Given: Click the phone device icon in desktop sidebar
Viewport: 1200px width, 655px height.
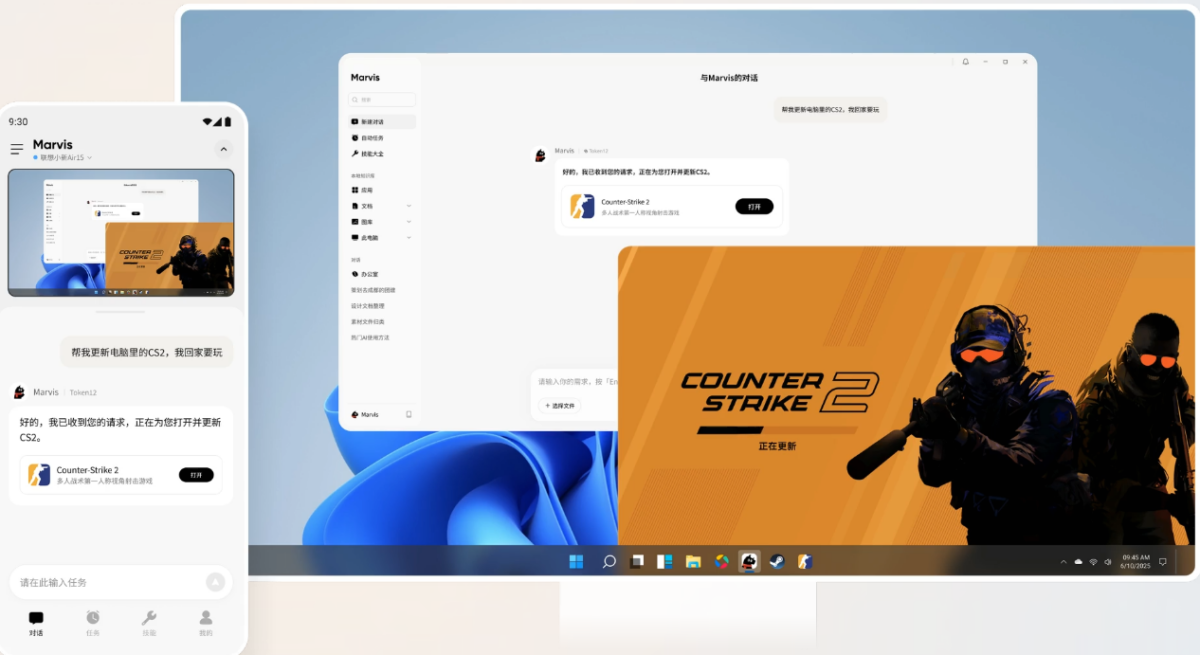Looking at the screenshot, I should [x=408, y=414].
